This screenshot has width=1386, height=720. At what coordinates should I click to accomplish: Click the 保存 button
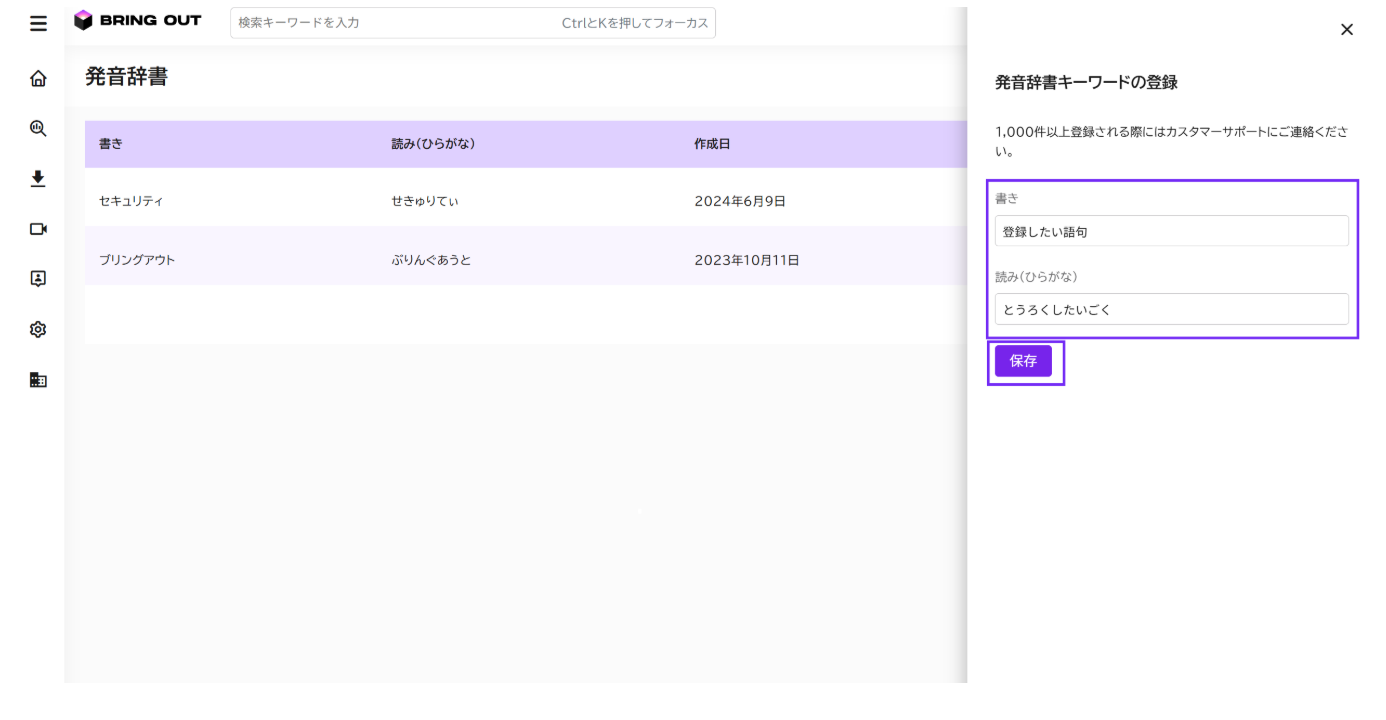point(1023,361)
